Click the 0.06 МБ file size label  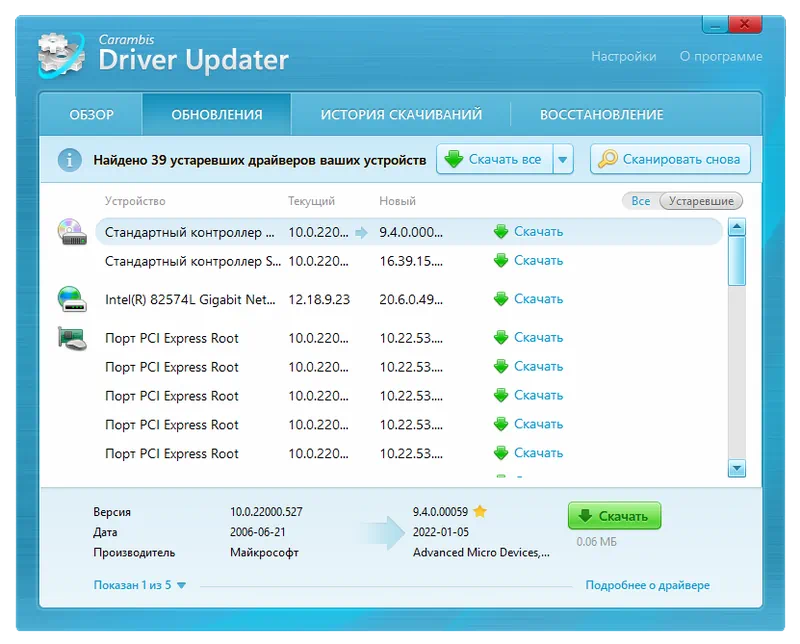596,542
